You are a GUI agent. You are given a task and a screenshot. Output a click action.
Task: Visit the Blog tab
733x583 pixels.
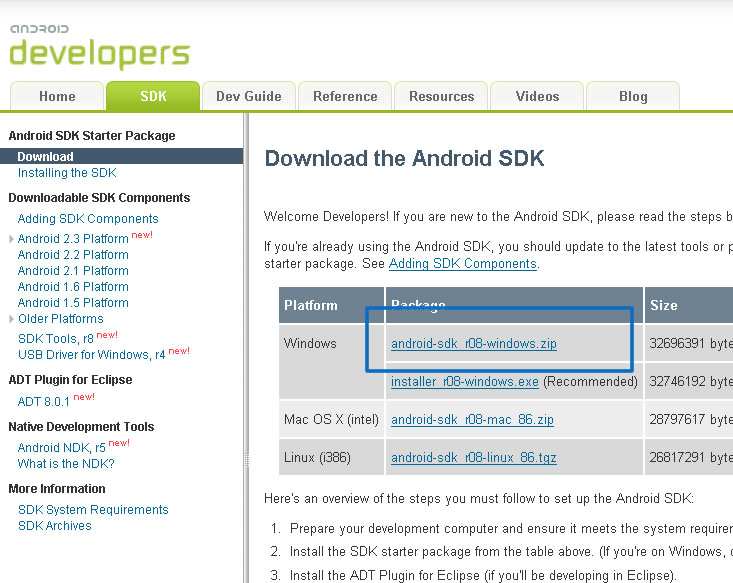633,96
